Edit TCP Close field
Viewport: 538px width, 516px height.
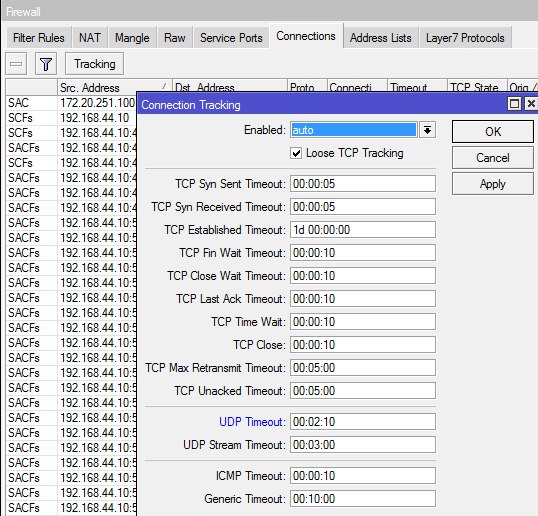363,345
